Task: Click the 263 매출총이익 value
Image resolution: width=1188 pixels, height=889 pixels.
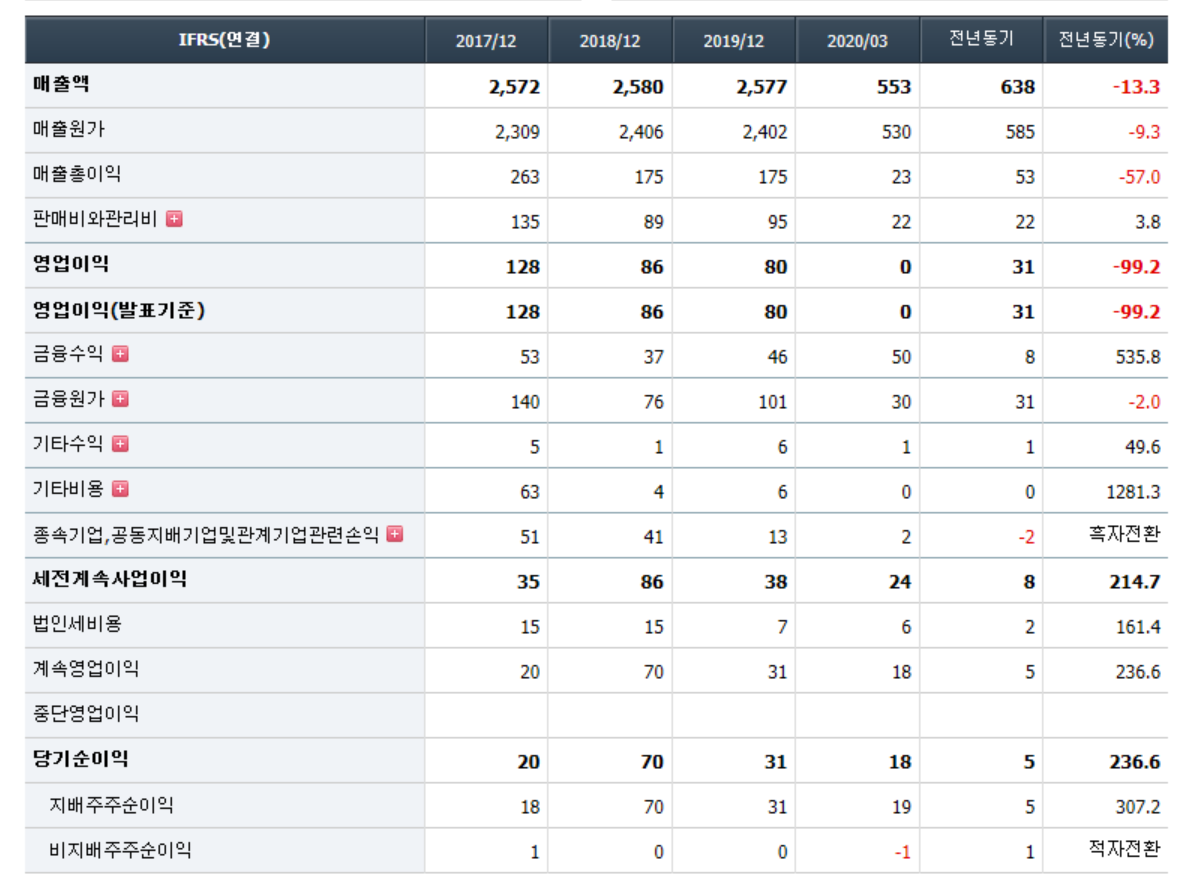Action: pos(525,177)
